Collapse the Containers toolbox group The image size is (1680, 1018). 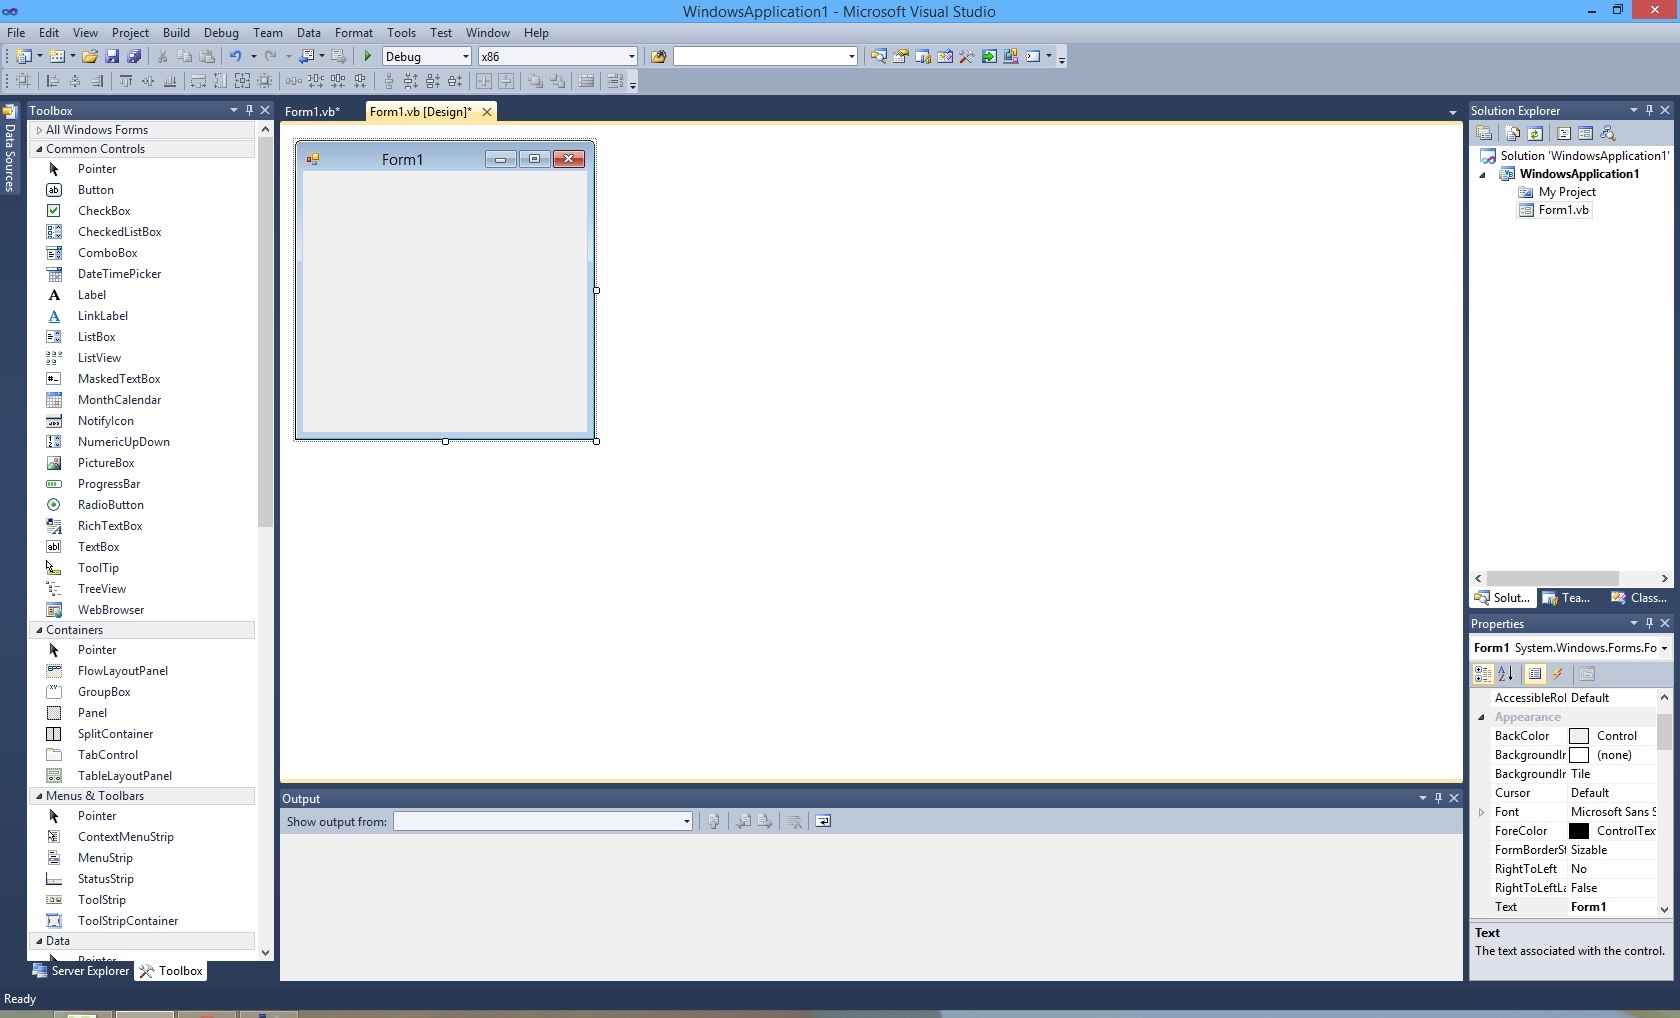tap(39, 630)
